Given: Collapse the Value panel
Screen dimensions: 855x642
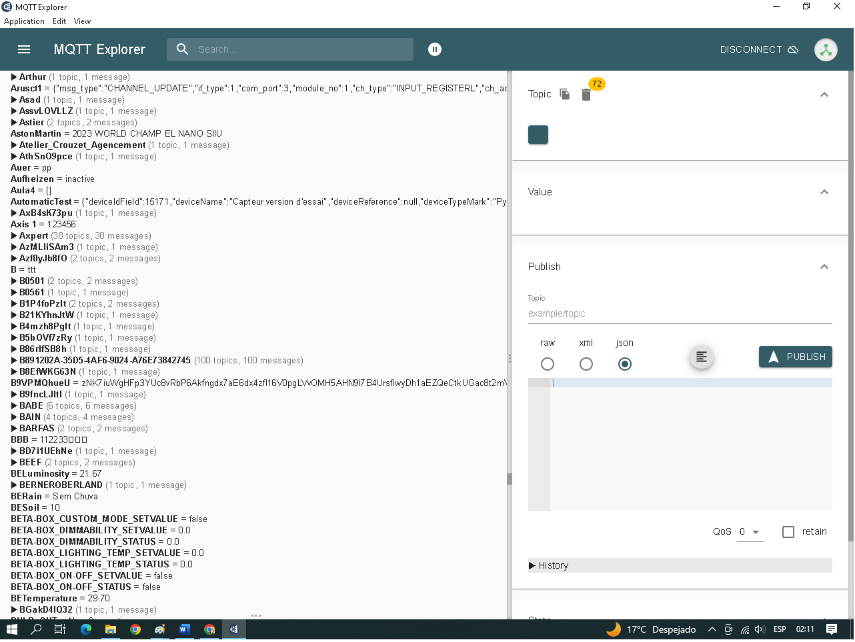Looking at the screenshot, I should [824, 192].
